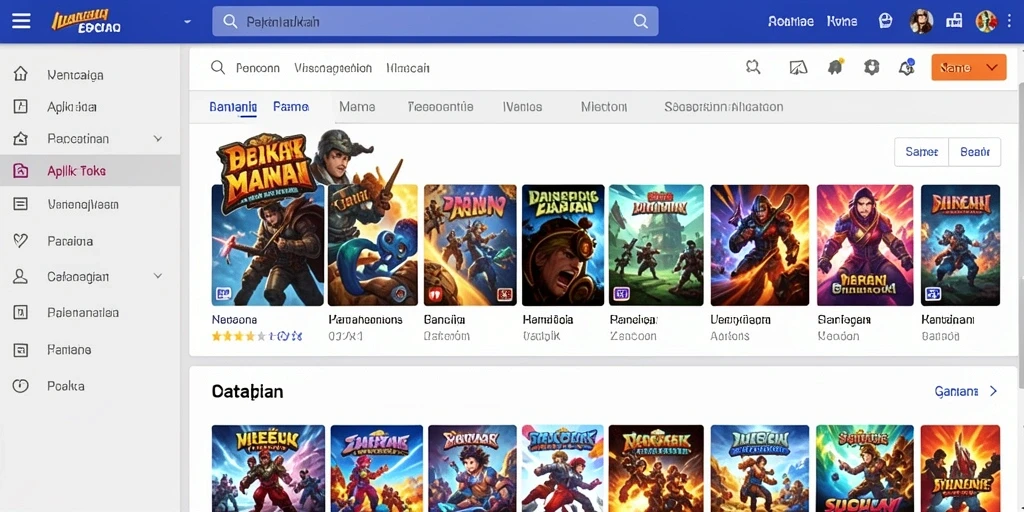Open the notifications bell with blue dot
Screen dimensions: 1024x512
coord(906,67)
